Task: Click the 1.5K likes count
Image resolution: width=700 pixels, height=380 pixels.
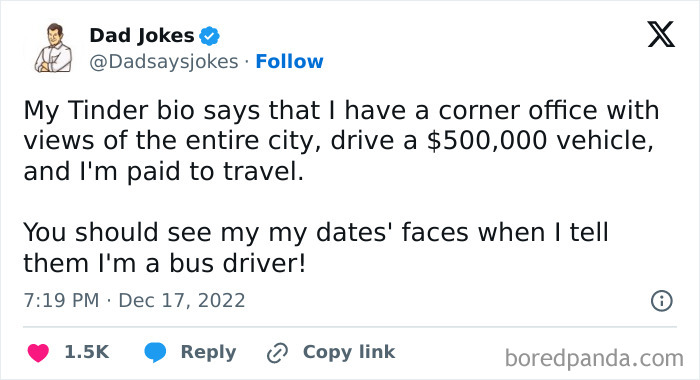Action: [87, 352]
